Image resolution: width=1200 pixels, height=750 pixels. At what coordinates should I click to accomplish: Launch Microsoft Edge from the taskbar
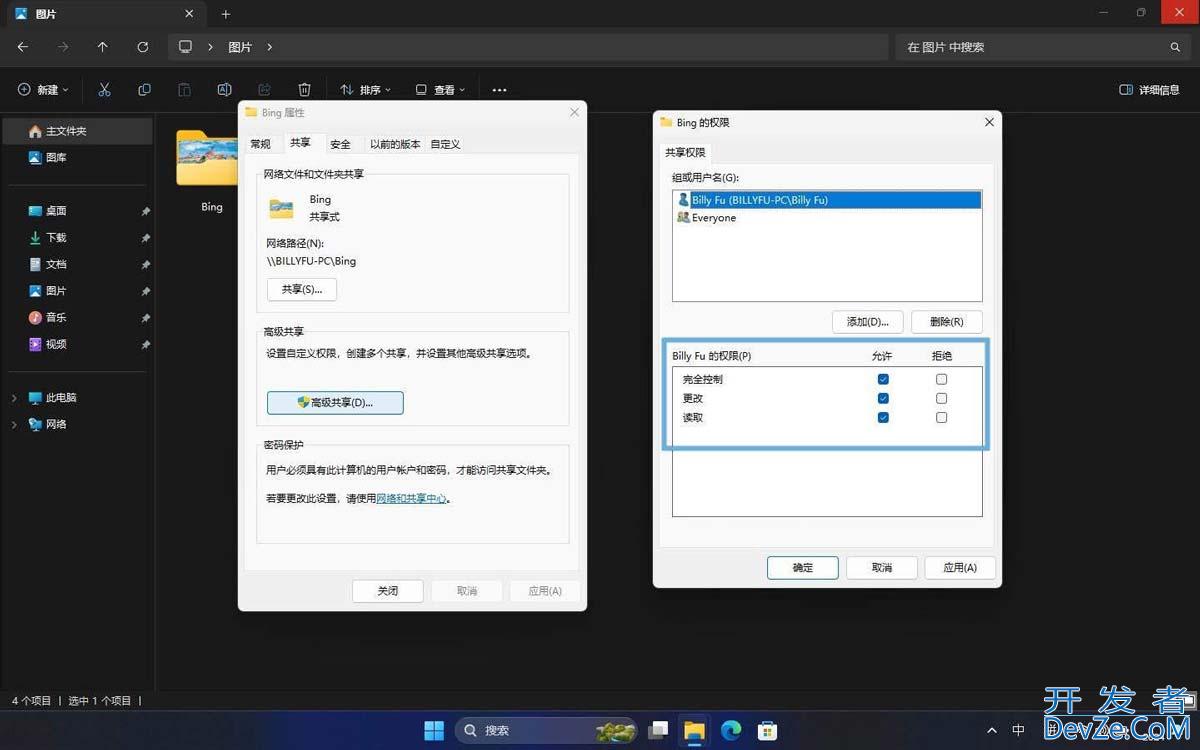point(731,730)
